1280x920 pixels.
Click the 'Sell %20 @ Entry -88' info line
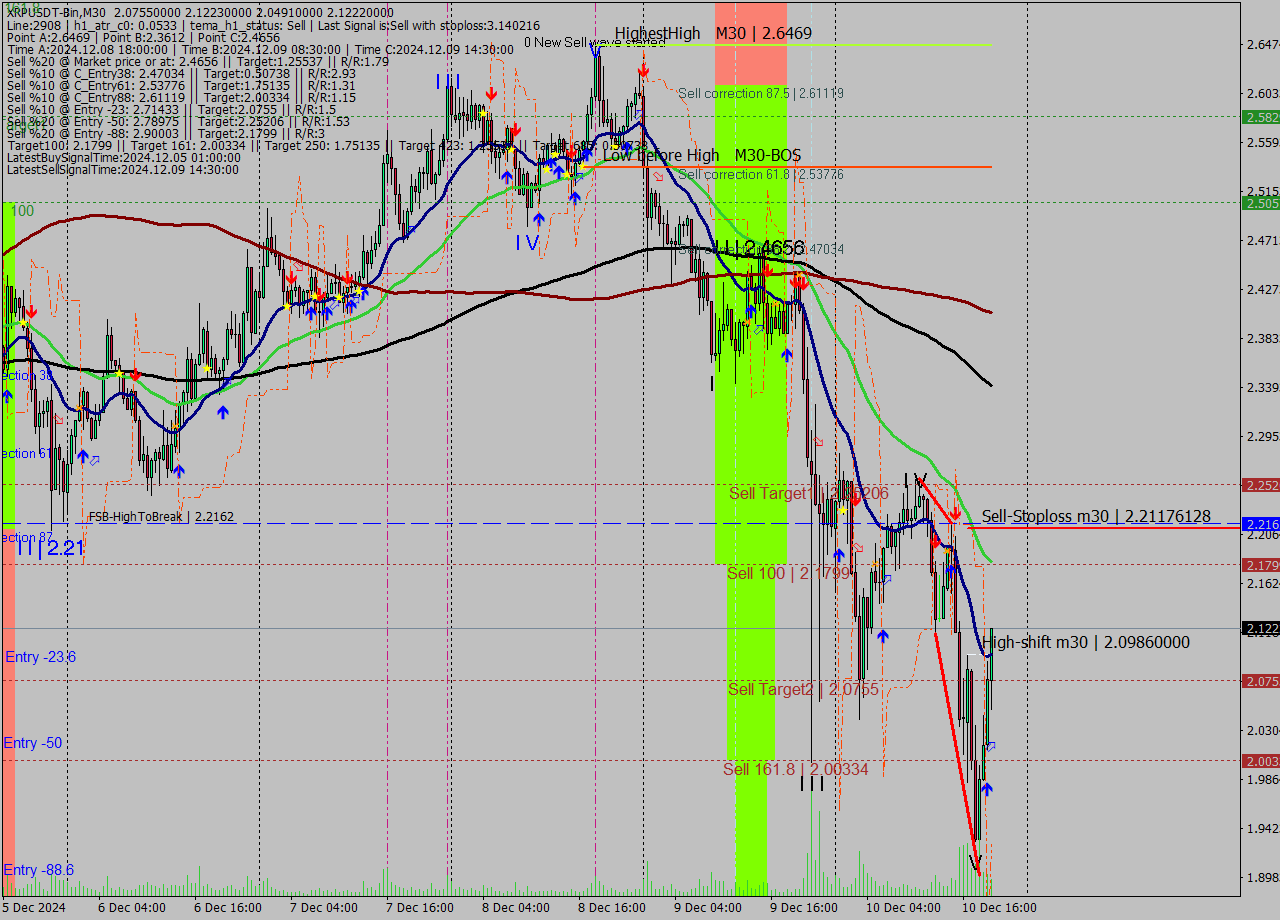point(165,133)
